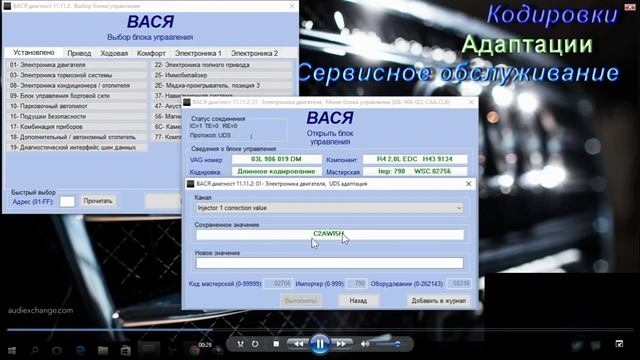
Task: Click the Сохраненное значение field with C2AWI5H
Action: click(329, 234)
